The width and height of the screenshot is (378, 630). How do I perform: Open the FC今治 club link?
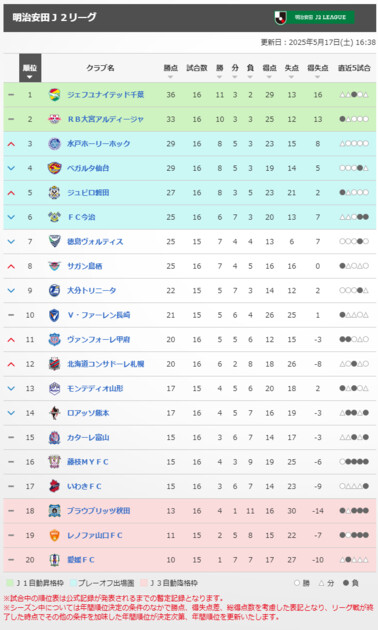coord(81,217)
